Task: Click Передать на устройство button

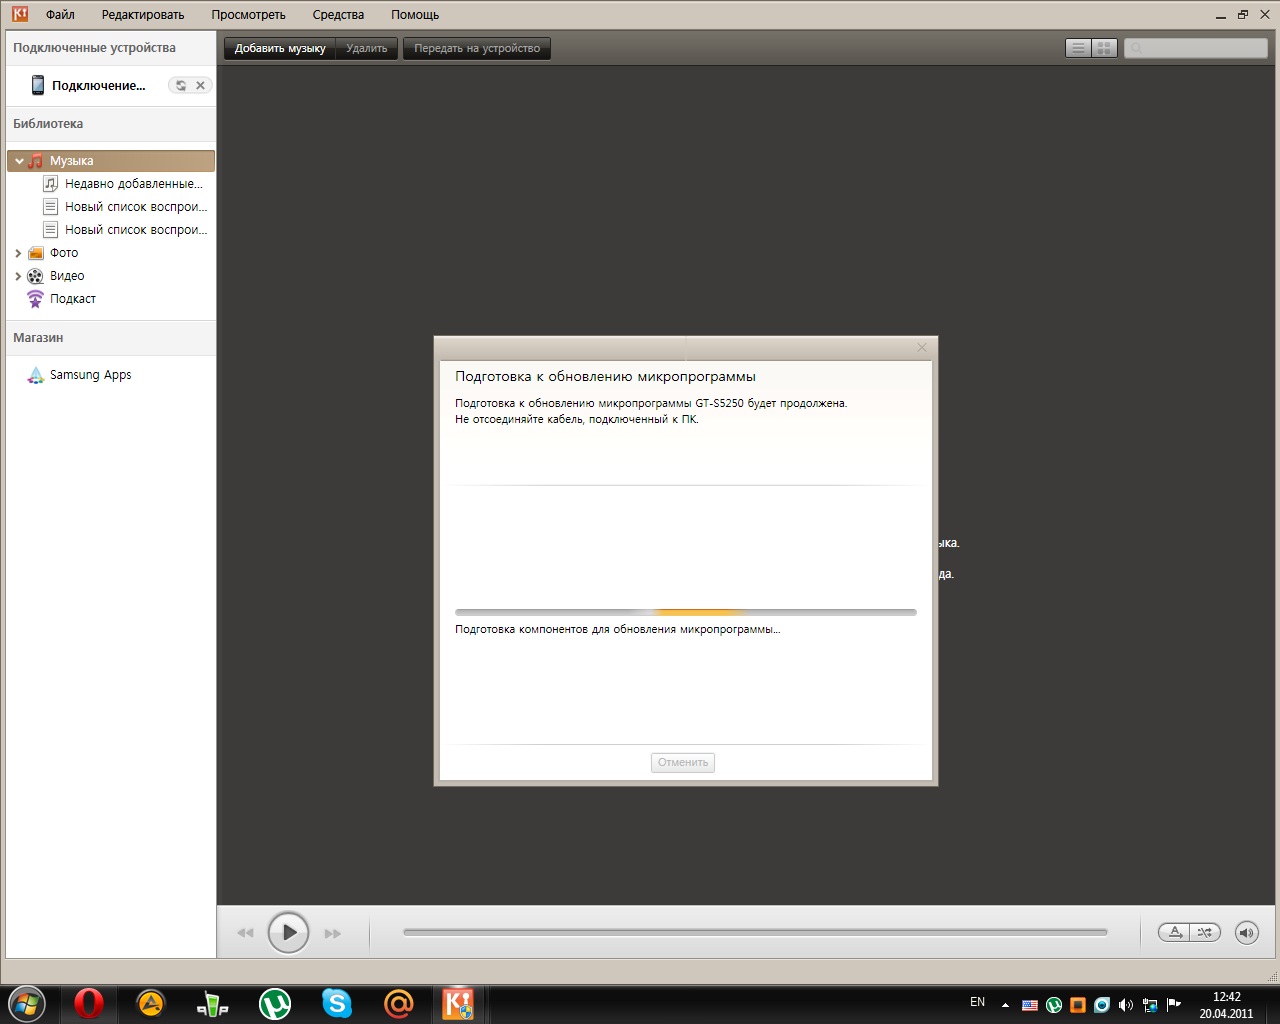Action: click(477, 48)
